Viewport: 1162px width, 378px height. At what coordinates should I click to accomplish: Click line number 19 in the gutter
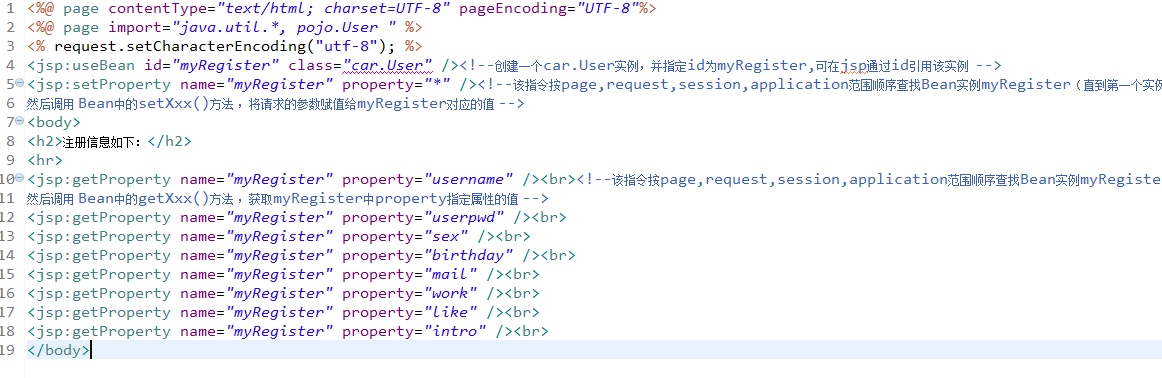click(x=8, y=350)
